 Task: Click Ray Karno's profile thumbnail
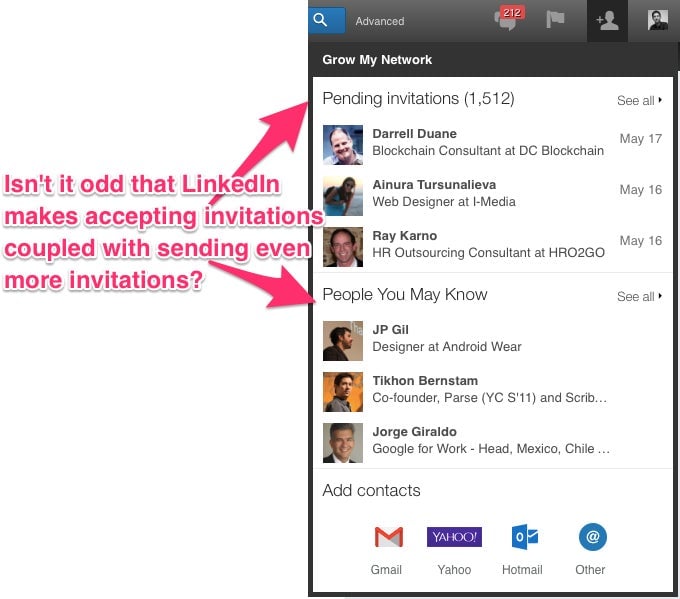click(x=343, y=246)
